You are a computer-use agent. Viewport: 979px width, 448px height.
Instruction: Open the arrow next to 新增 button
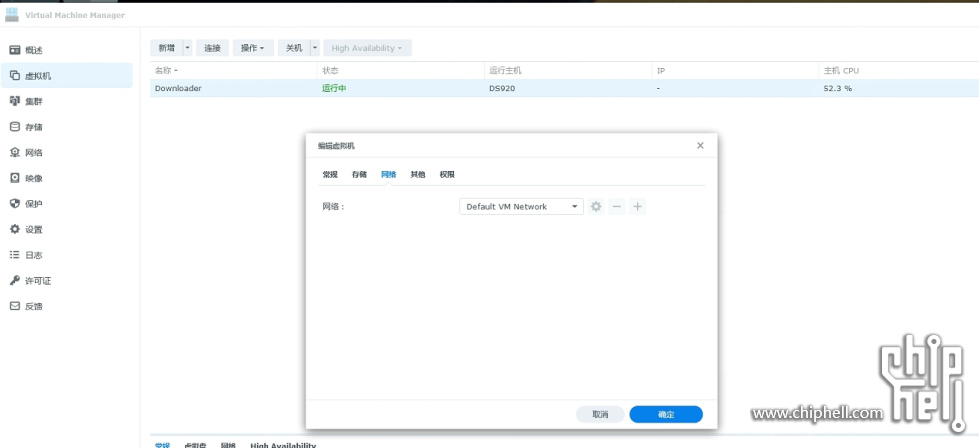click(x=187, y=48)
